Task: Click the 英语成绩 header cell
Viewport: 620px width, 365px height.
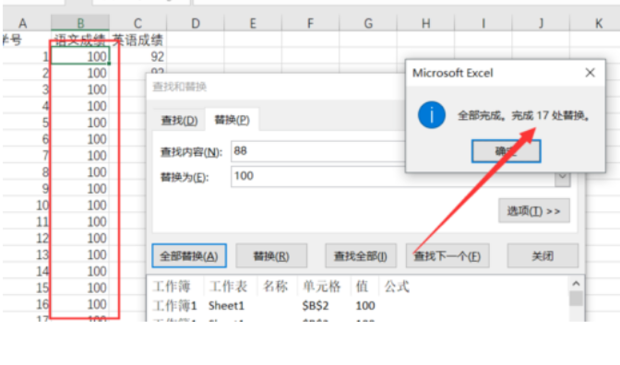Action: coord(138,40)
